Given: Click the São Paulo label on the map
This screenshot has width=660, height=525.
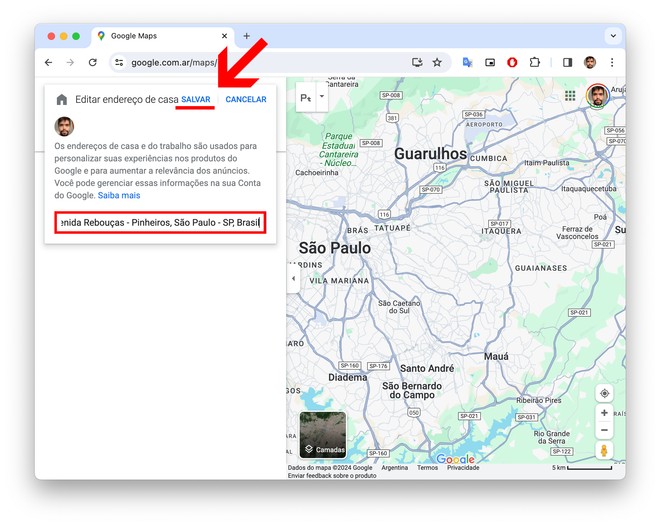Looking at the screenshot, I should (335, 248).
